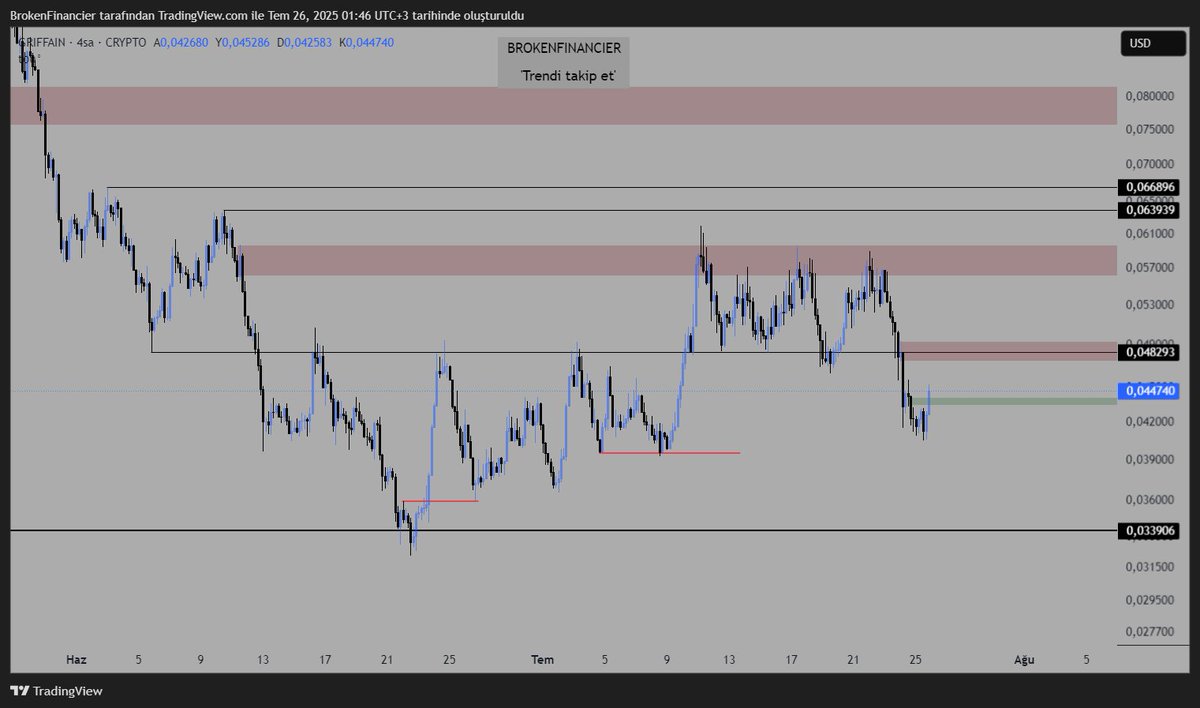Screen dimensions: 1200x708
Task: Click the GRIFFAIN symbol title
Action: click(x=42, y=43)
